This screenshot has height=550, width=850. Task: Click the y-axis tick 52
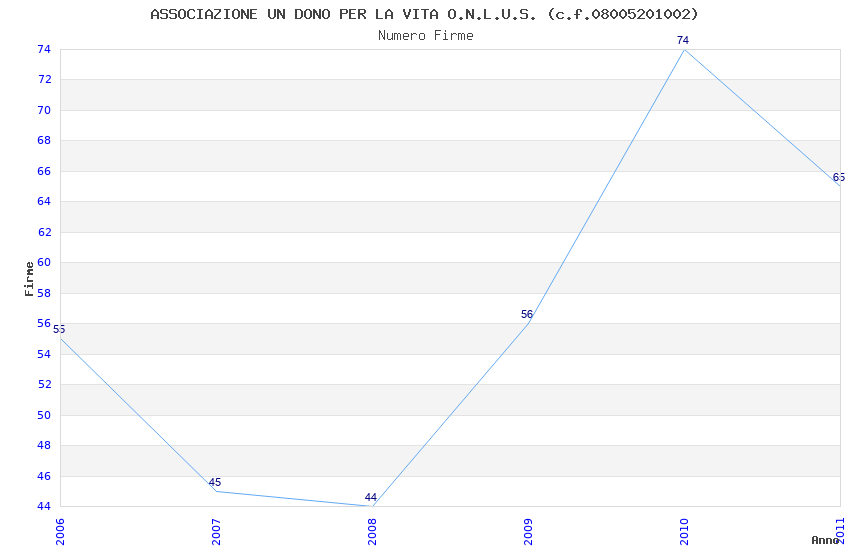44,384
